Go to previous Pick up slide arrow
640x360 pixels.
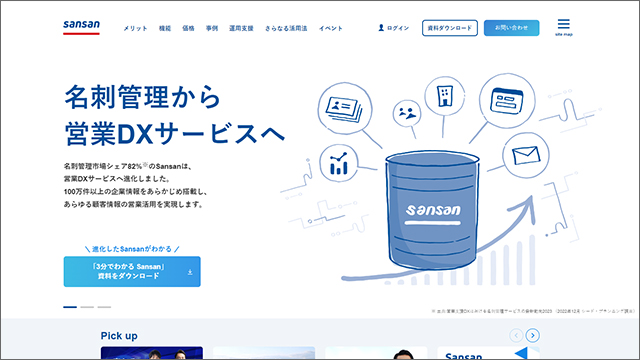click(x=516, y=336)
